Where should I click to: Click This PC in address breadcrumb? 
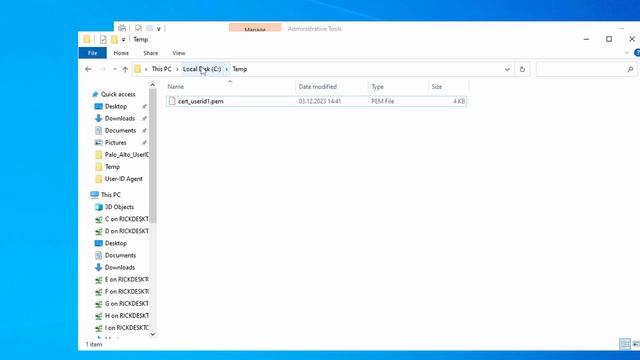tap(162, 69)
